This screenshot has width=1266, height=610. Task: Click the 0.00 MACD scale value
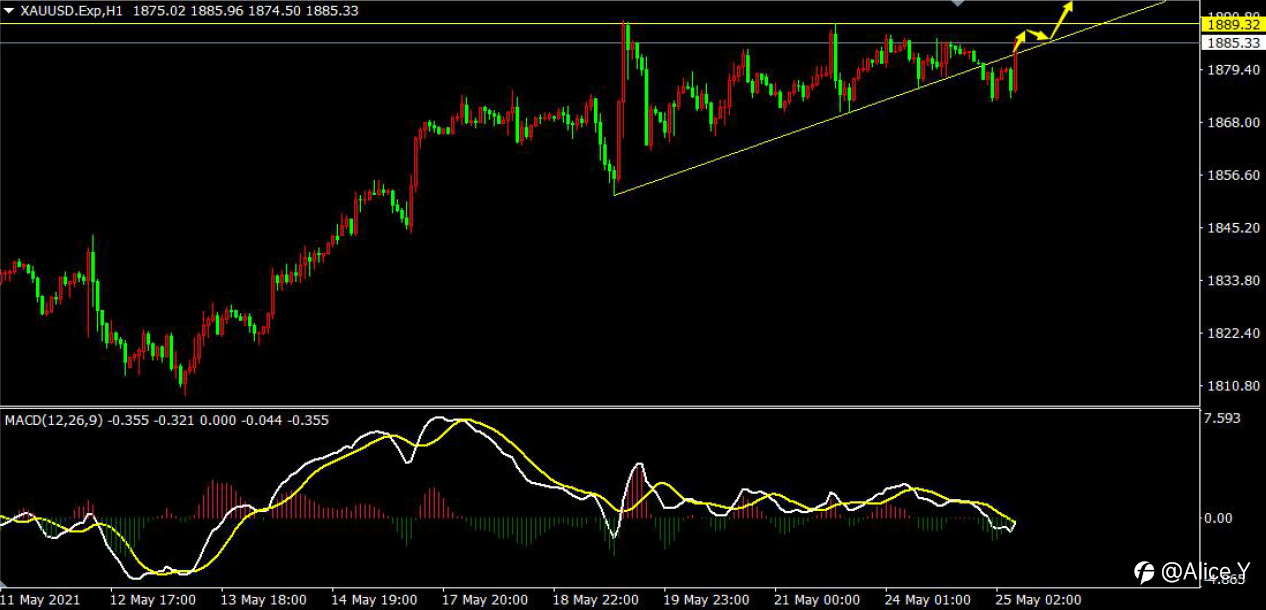pos(1220,518)
